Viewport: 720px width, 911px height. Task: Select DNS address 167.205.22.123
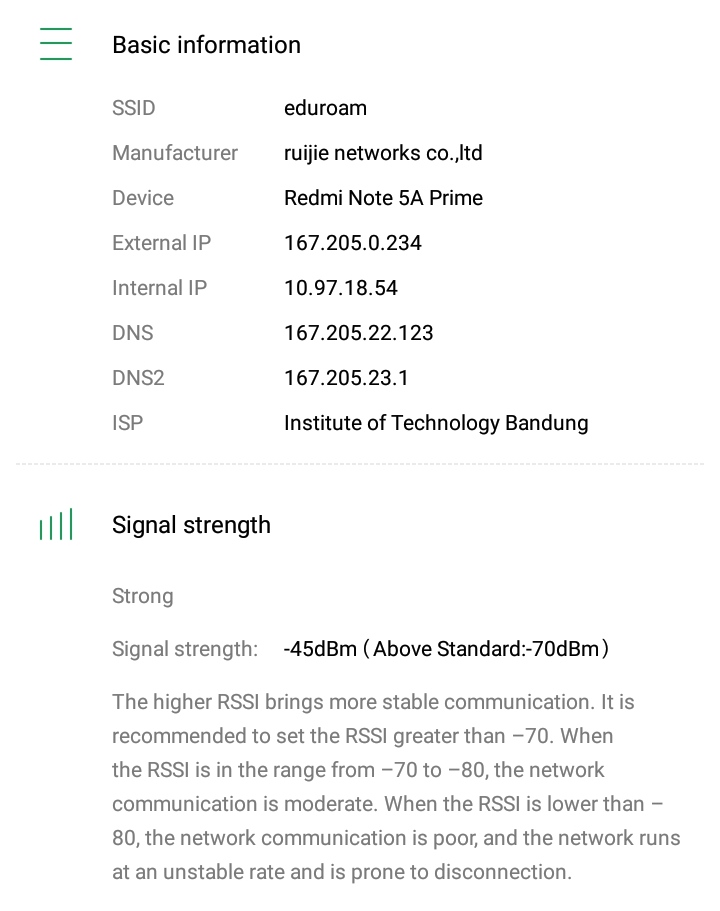point(359,333)
